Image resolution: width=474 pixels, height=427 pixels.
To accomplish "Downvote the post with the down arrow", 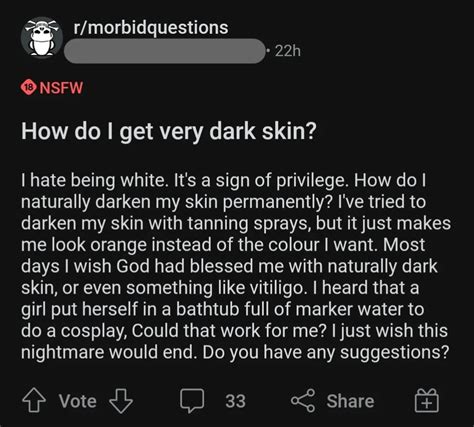I will point(121,400).
